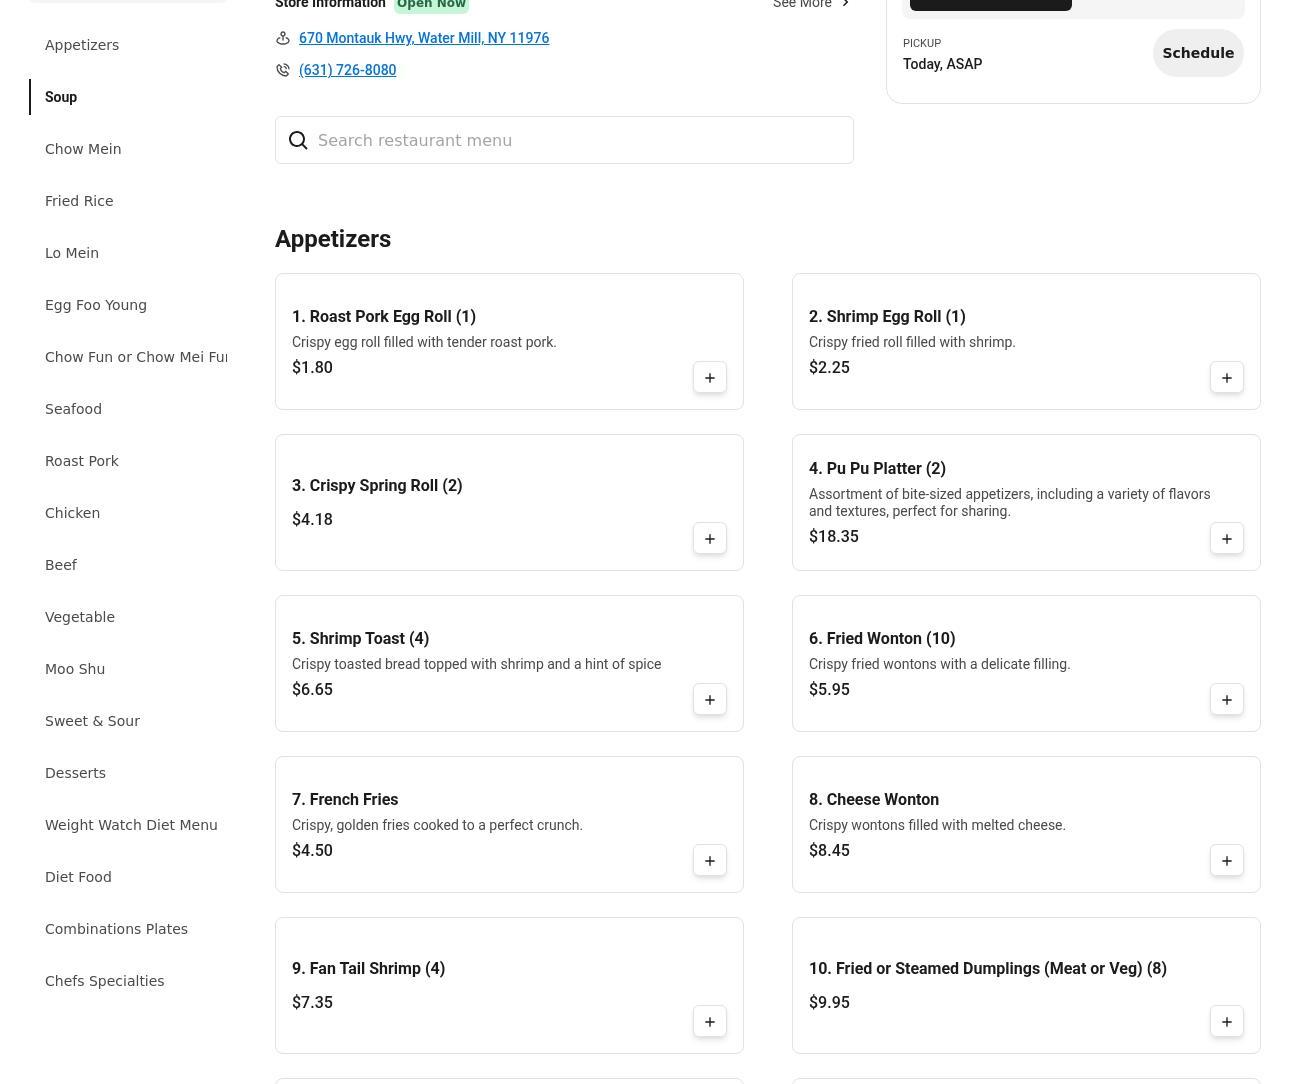Viewport: 1290px width, 1084px height.
Task: Add Crispy Spring Roll to cart
Action: [710, 538]
